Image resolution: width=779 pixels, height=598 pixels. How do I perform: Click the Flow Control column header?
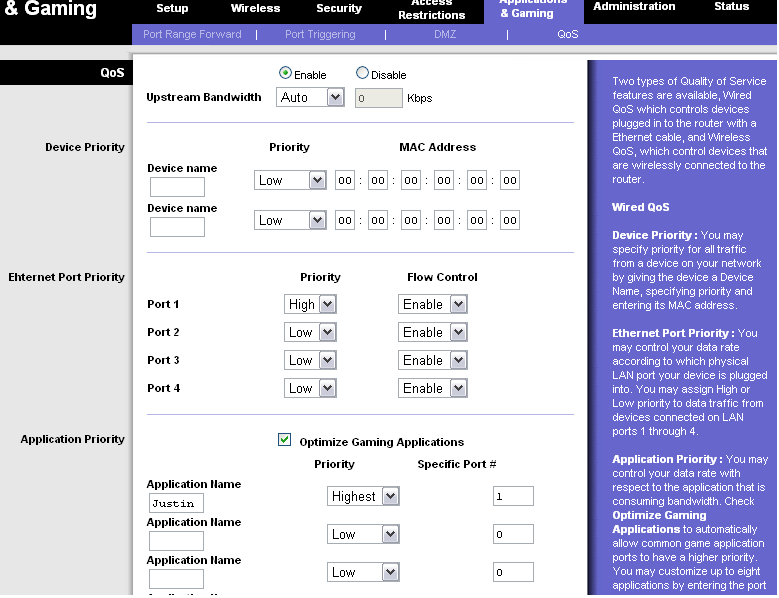pos(442,277)
